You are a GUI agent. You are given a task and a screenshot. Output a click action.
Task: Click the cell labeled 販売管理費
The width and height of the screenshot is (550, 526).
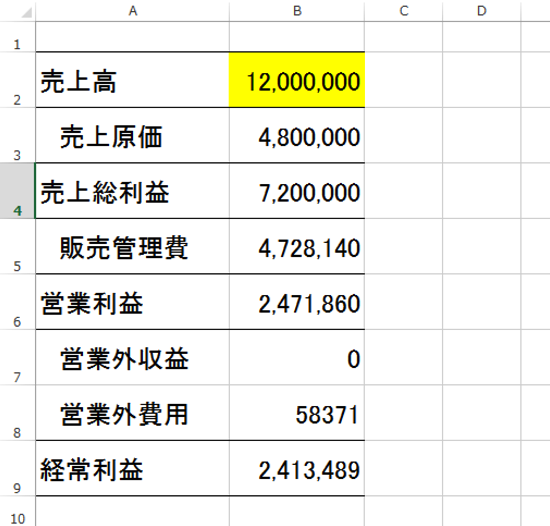(x=132, y=246)
